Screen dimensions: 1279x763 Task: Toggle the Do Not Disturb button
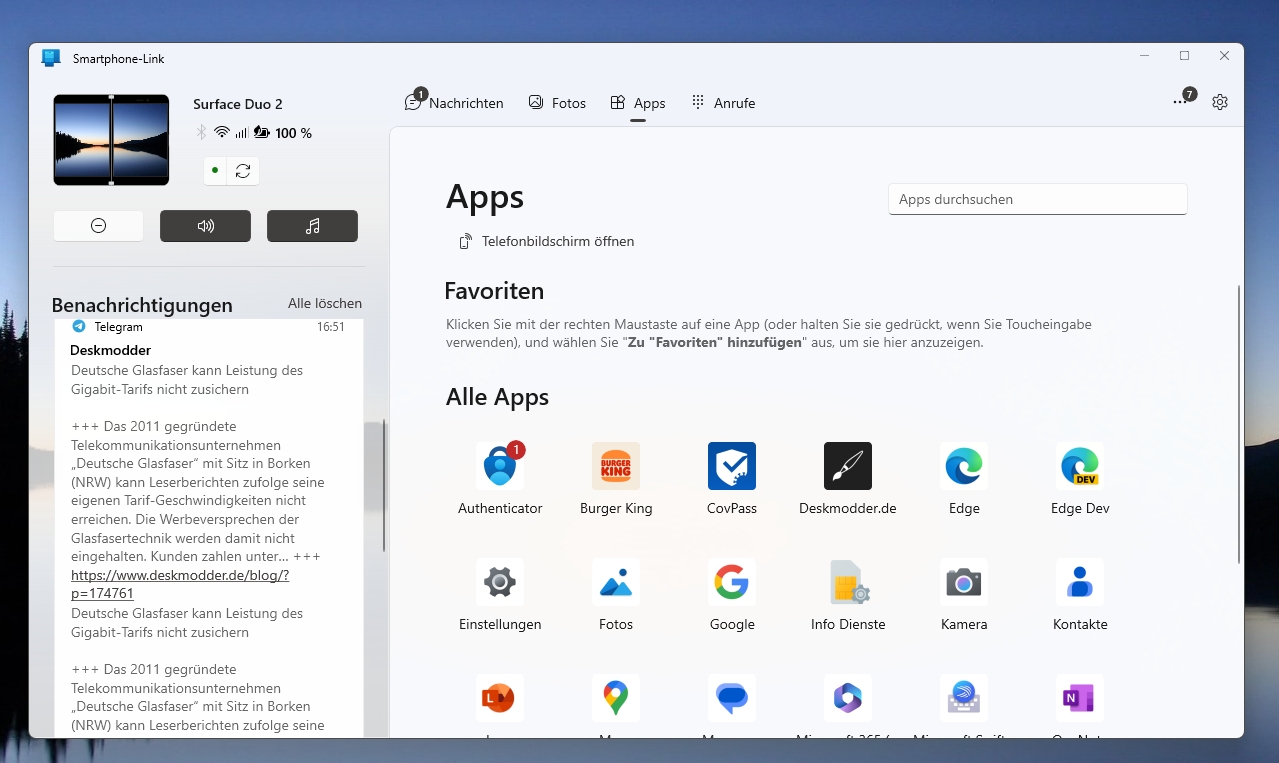[x=98, y=226]
